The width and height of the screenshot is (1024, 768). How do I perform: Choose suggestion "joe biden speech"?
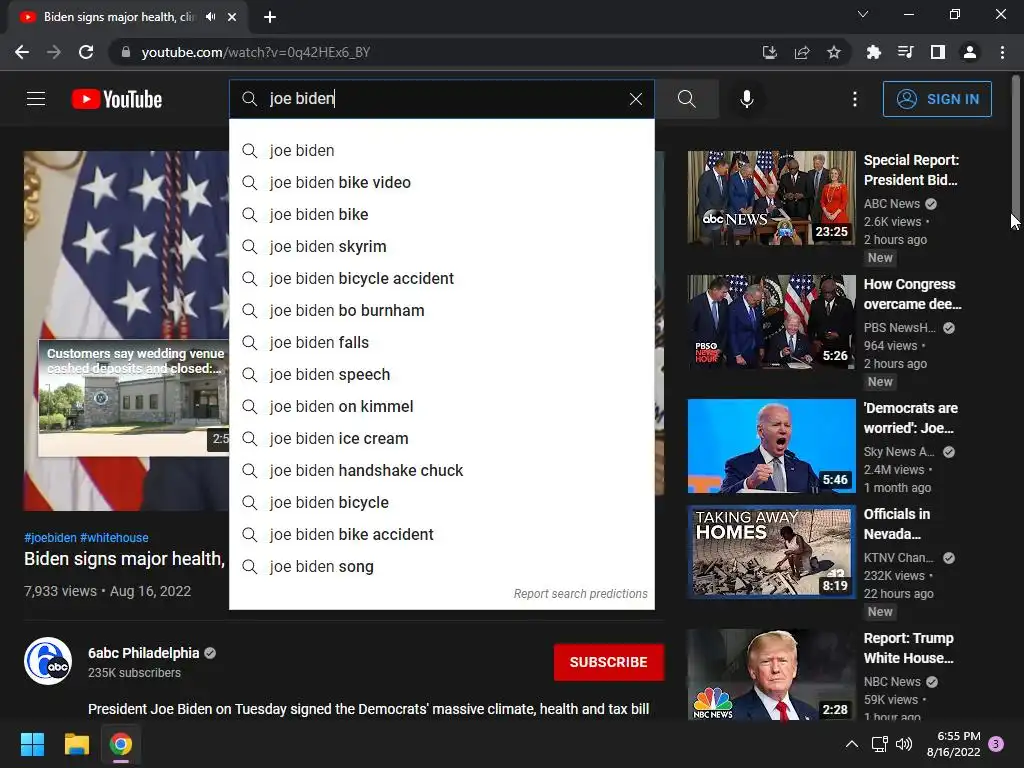click(441, 374)
